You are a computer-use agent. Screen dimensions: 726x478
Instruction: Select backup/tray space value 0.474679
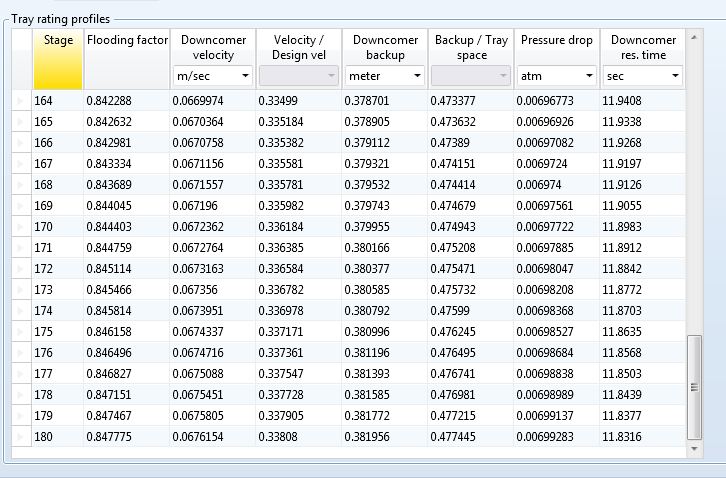pyautogui.click(x=470, y=206)
